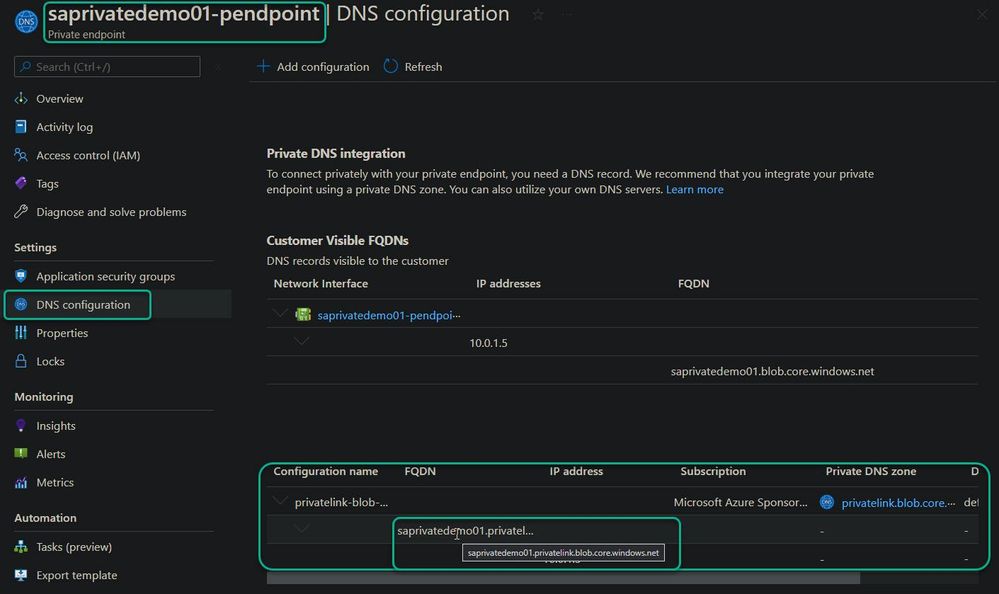Click the DNS configuration globe icon
The width and height of the screenshot is (999, 594).
pos(21,305)
